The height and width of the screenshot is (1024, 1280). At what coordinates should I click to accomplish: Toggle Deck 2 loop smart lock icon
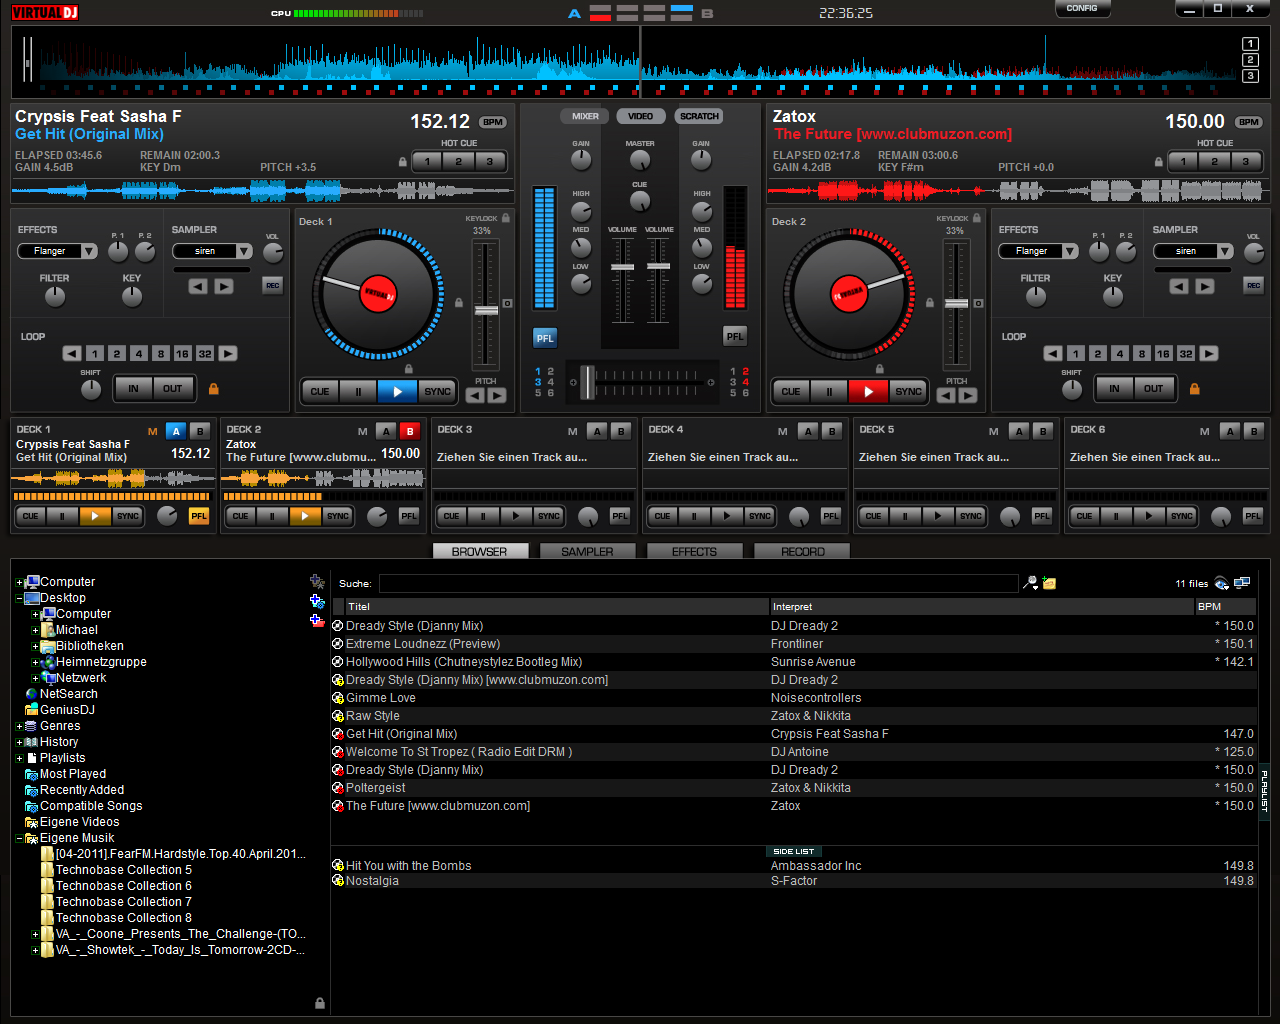pyautogui.click(x=1194, y=388)
